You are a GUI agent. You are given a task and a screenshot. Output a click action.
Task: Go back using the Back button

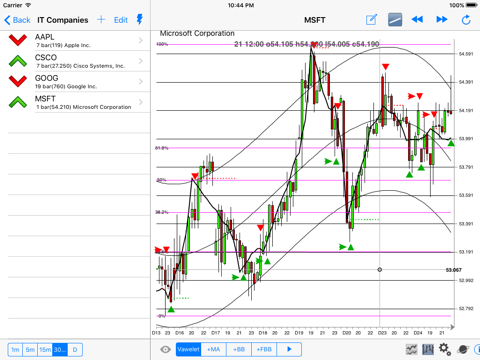pos(17,20)
